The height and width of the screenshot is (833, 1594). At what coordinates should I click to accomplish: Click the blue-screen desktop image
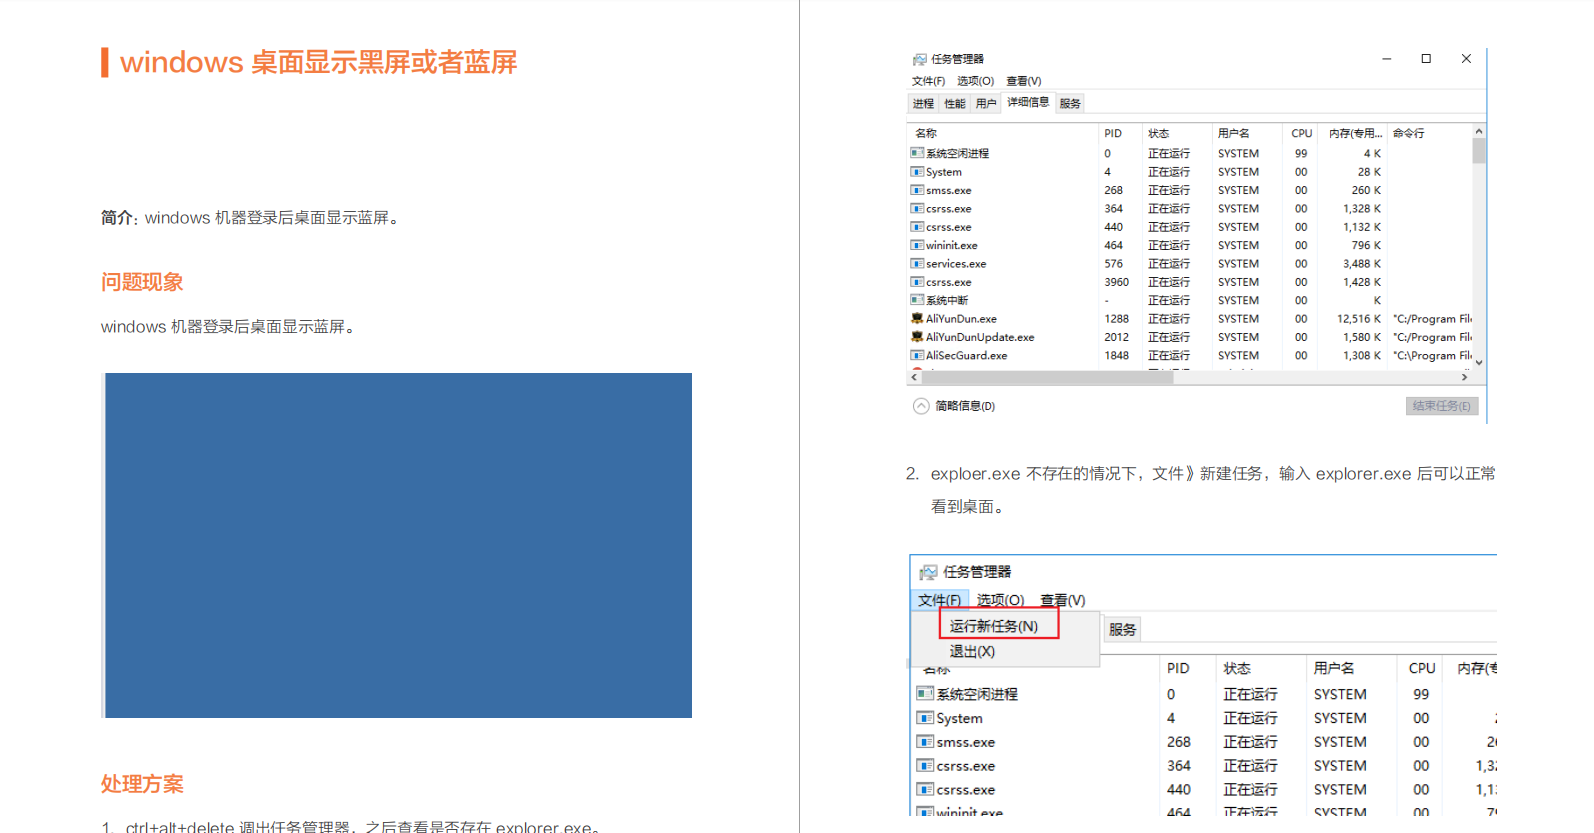(x=397, y=545)
